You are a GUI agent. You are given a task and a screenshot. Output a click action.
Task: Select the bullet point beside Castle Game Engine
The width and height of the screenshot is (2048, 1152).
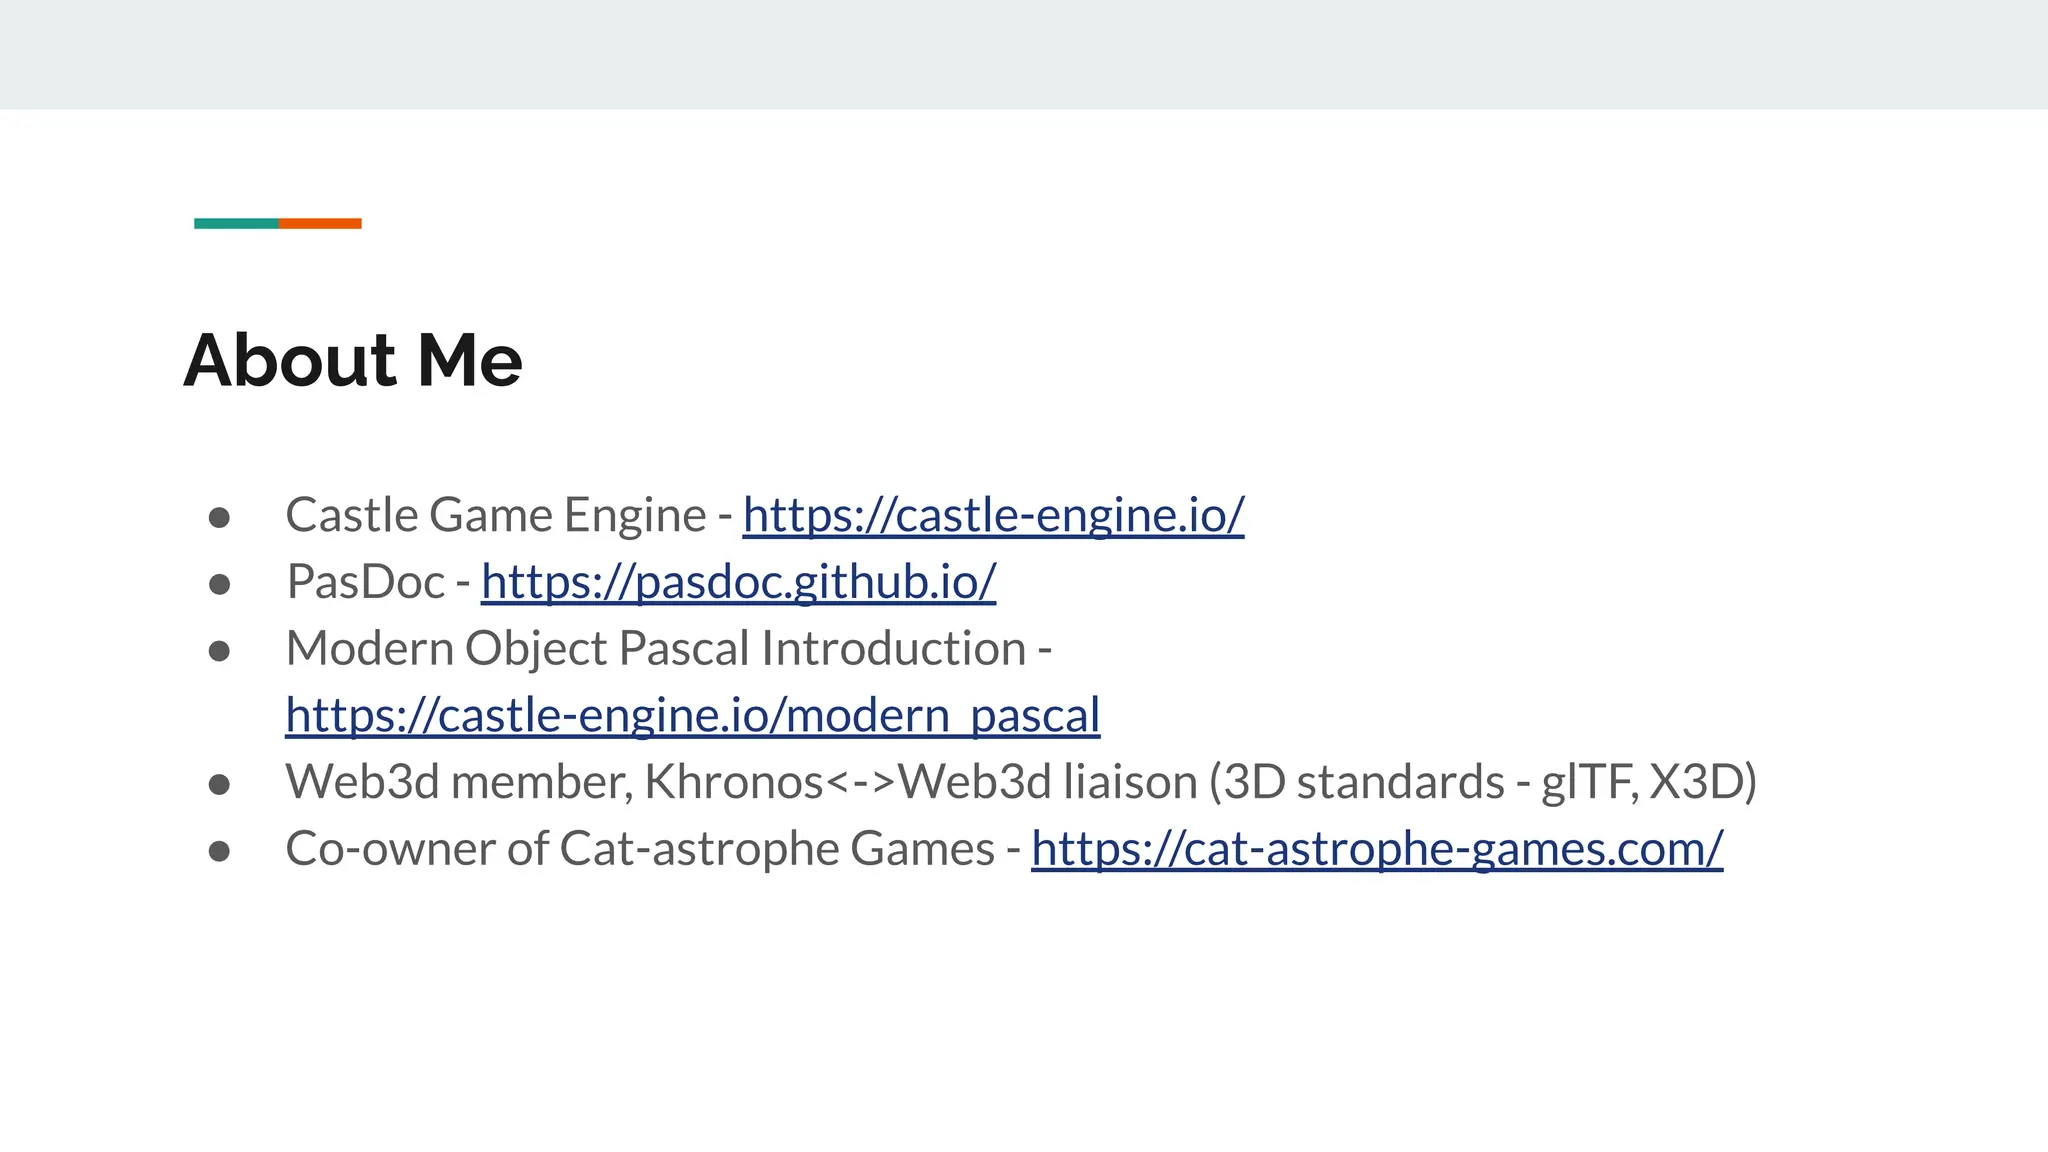pos(220,517)
